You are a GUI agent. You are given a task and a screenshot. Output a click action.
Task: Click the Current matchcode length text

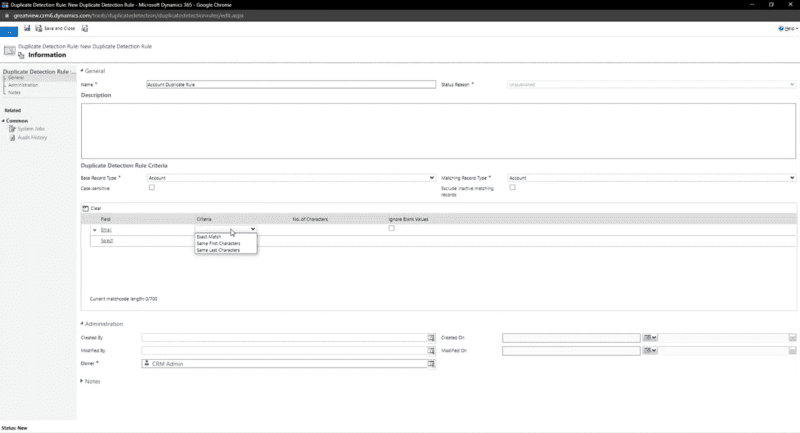tap(123, 299)
